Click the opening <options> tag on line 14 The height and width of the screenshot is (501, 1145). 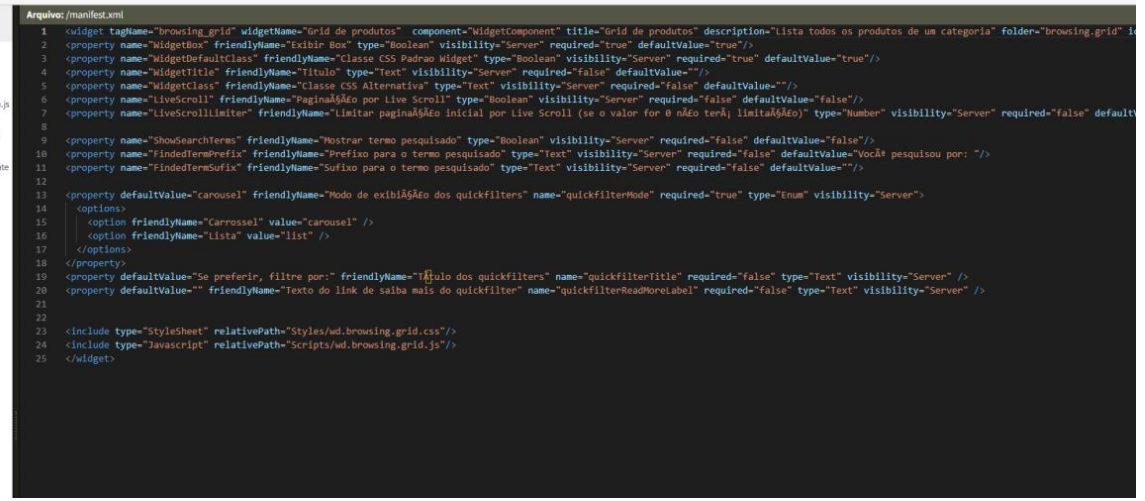[103, 209]
